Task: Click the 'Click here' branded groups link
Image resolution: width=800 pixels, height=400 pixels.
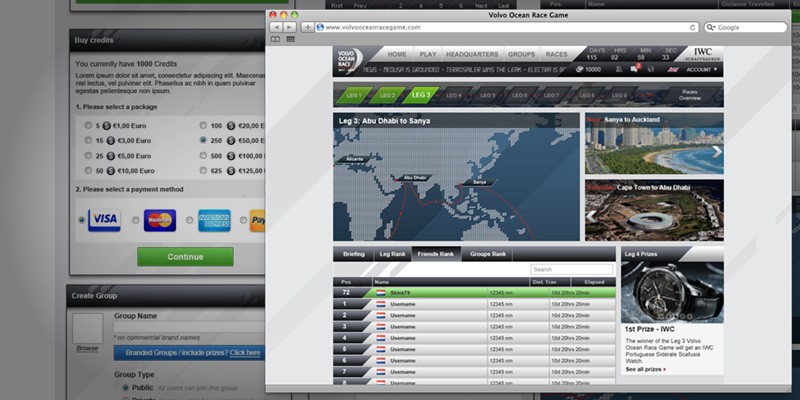Action: coord(245,353)
